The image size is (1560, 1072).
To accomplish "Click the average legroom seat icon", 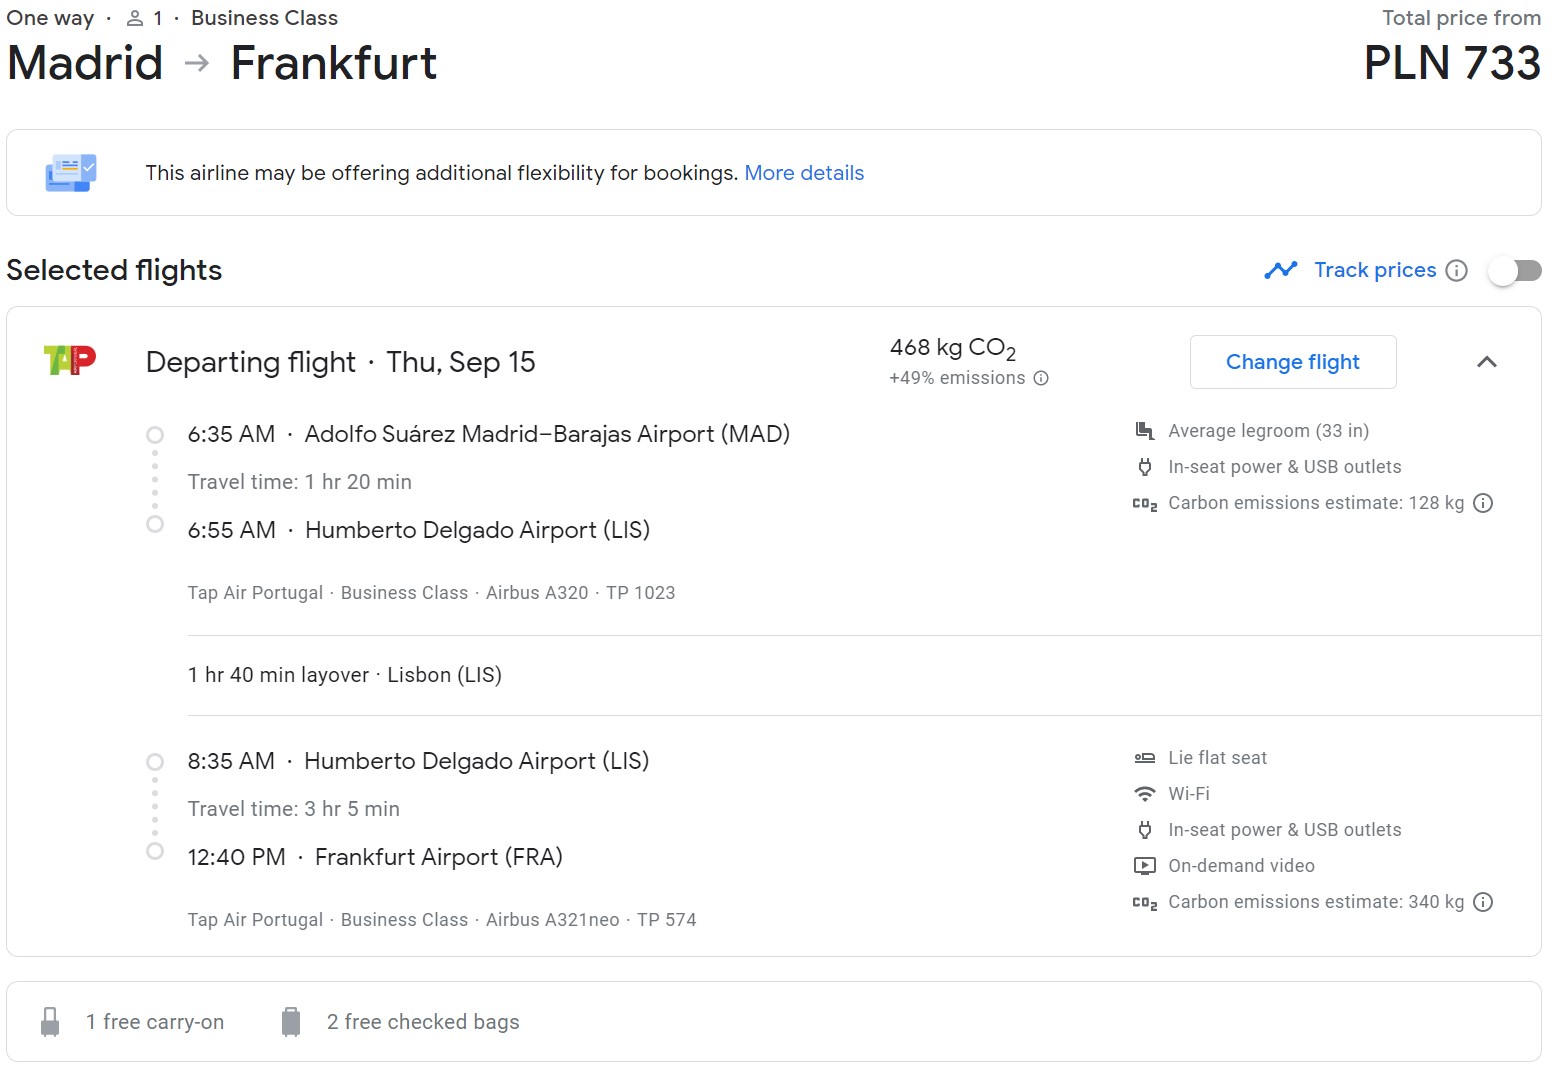I will point(1145,431).
